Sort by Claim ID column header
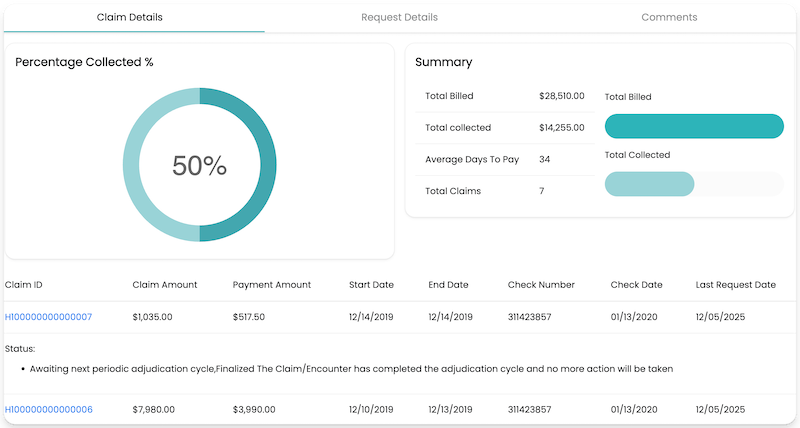The image size is (800, 428). [24, 285]
